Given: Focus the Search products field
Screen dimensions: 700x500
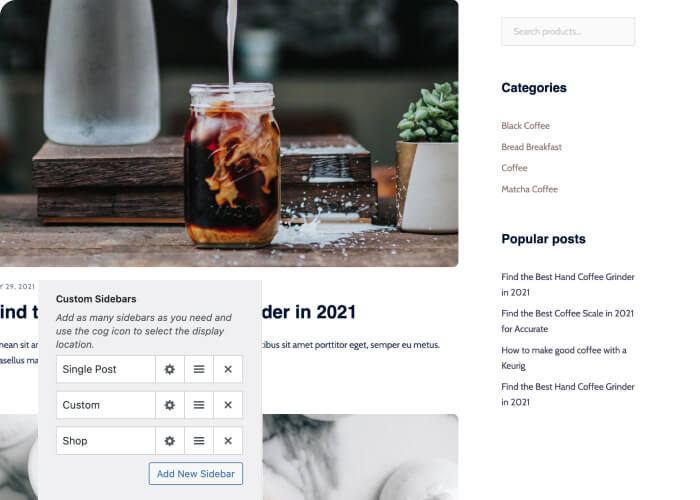Looking at the screenshot, I should click(568, 31).
